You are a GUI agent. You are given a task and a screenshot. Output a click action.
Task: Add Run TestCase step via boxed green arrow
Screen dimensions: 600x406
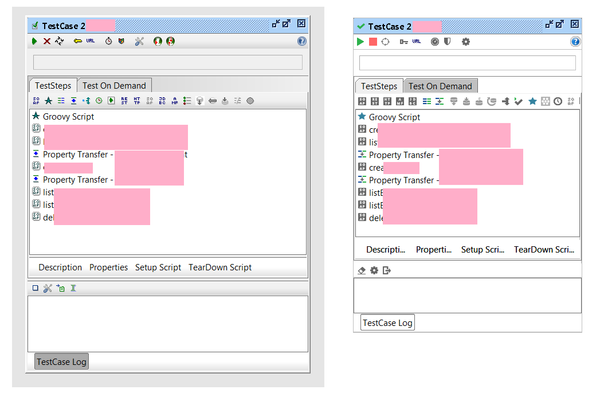[111, 101]
